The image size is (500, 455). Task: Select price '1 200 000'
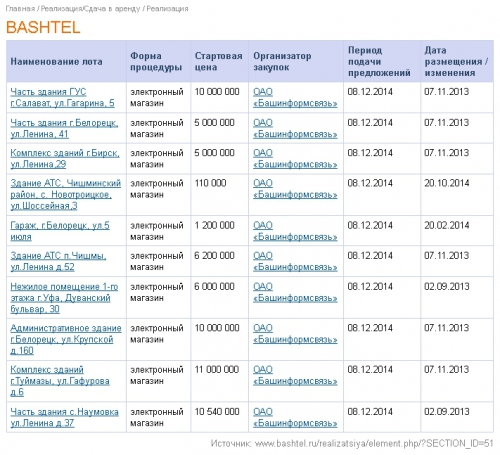[x=215, y=226]
